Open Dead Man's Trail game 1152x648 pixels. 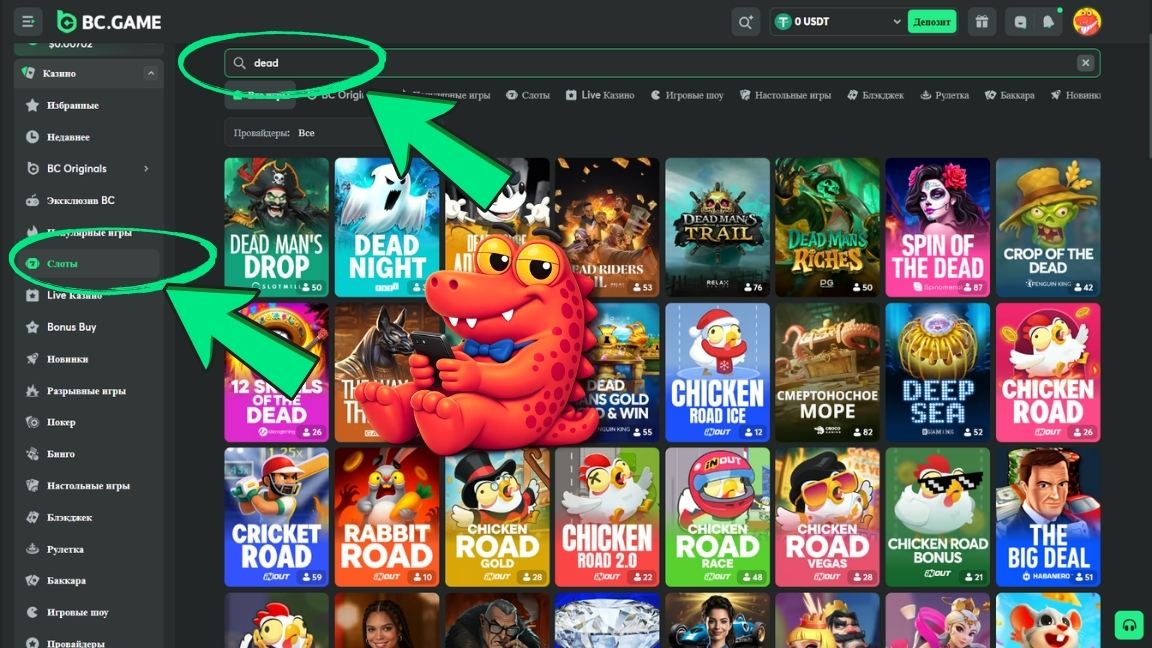click(x=717, y=227)
